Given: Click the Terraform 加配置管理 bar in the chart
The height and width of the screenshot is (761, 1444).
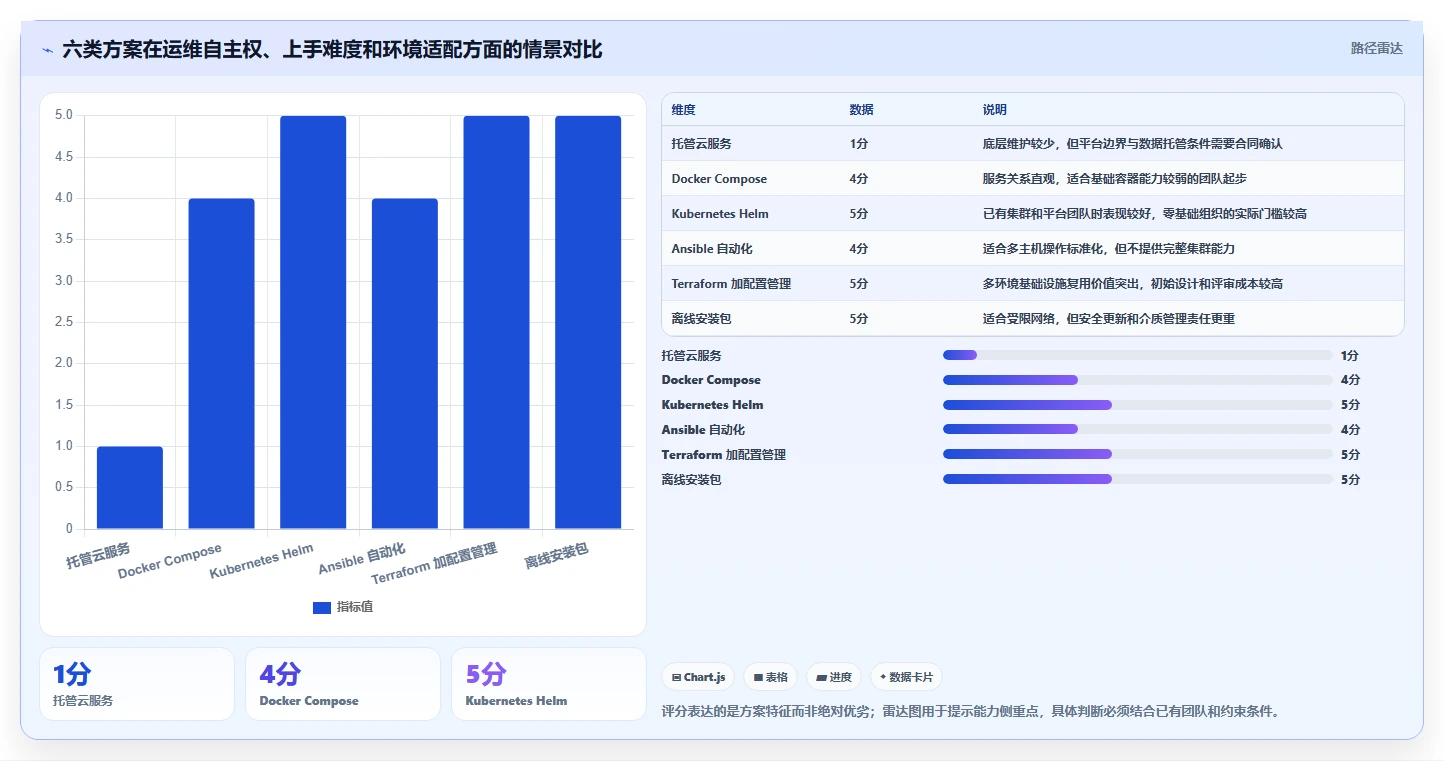Looking at the screenshot, I should 496,322.
